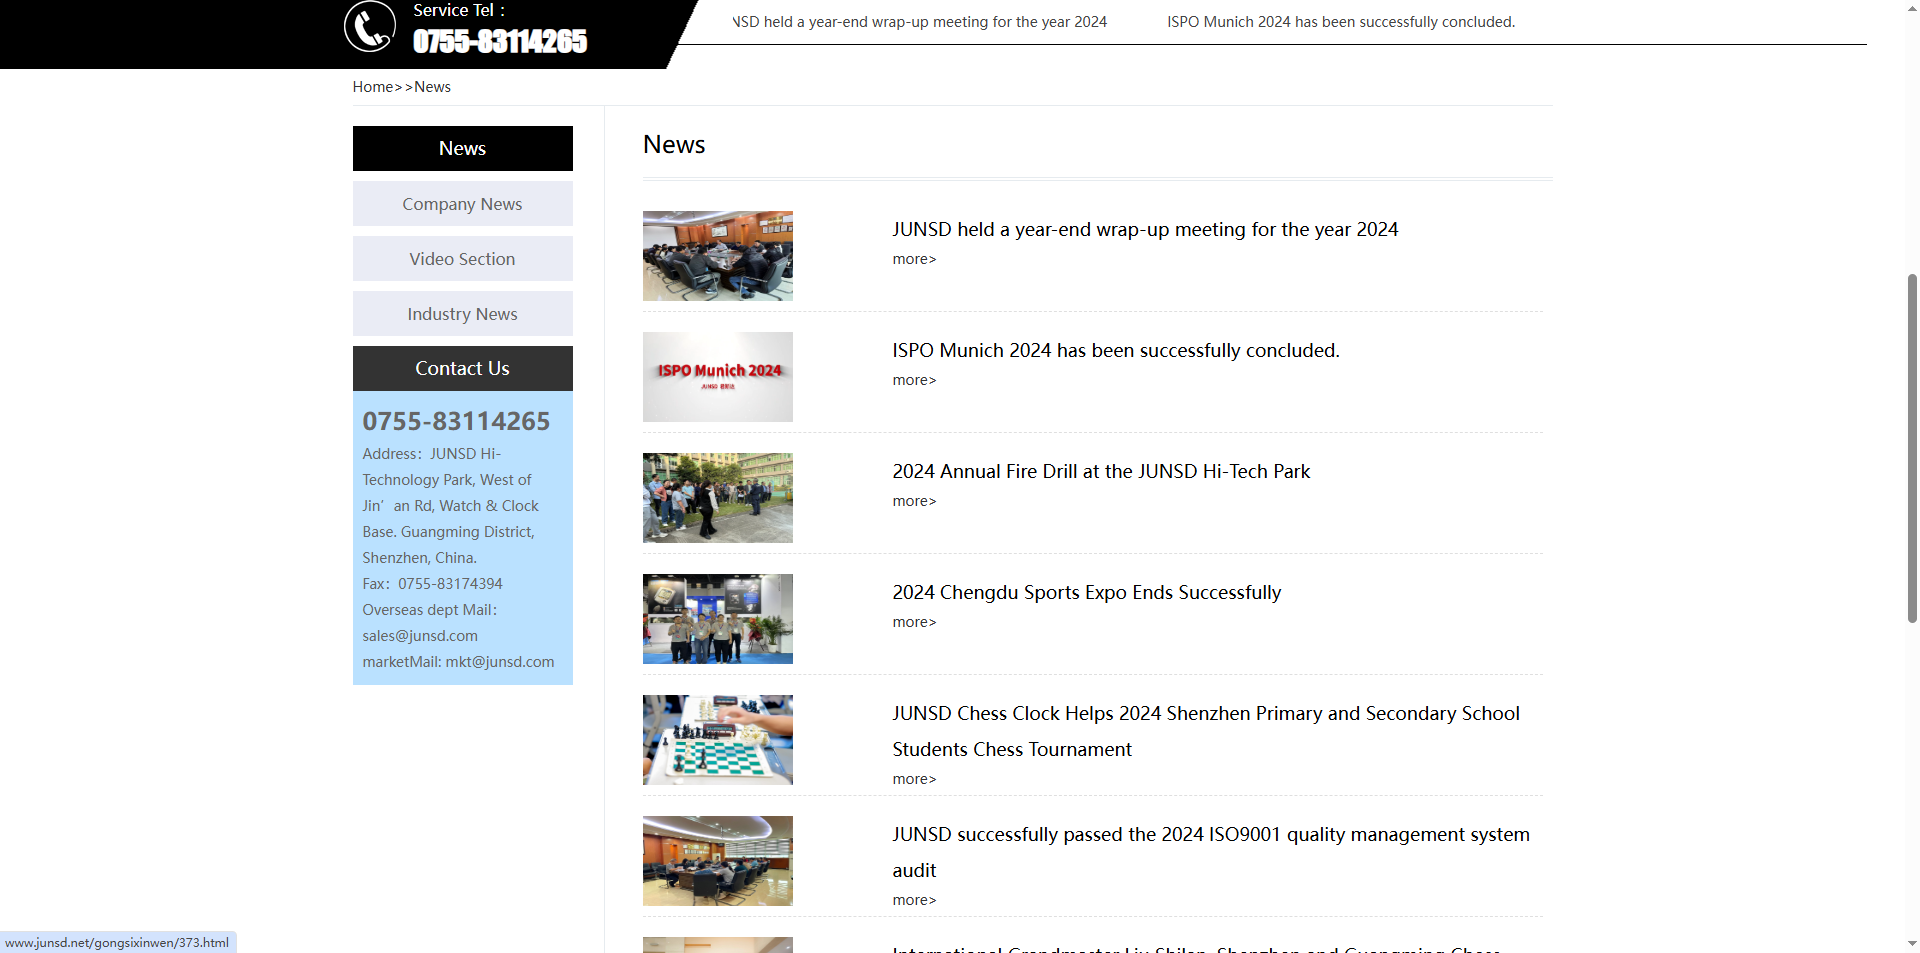This screenshot has width=1920, height=953.
Task: Click more> under ISPO Munich 2024 article
Action: [914, 380]
